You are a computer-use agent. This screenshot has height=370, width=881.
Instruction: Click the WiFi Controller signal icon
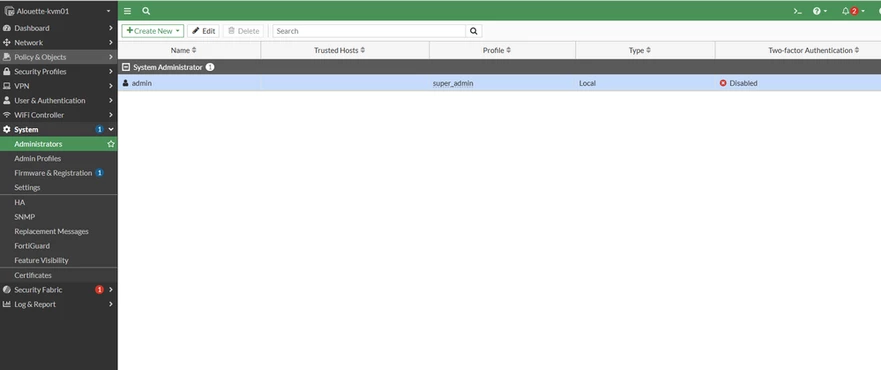[7, 115]
